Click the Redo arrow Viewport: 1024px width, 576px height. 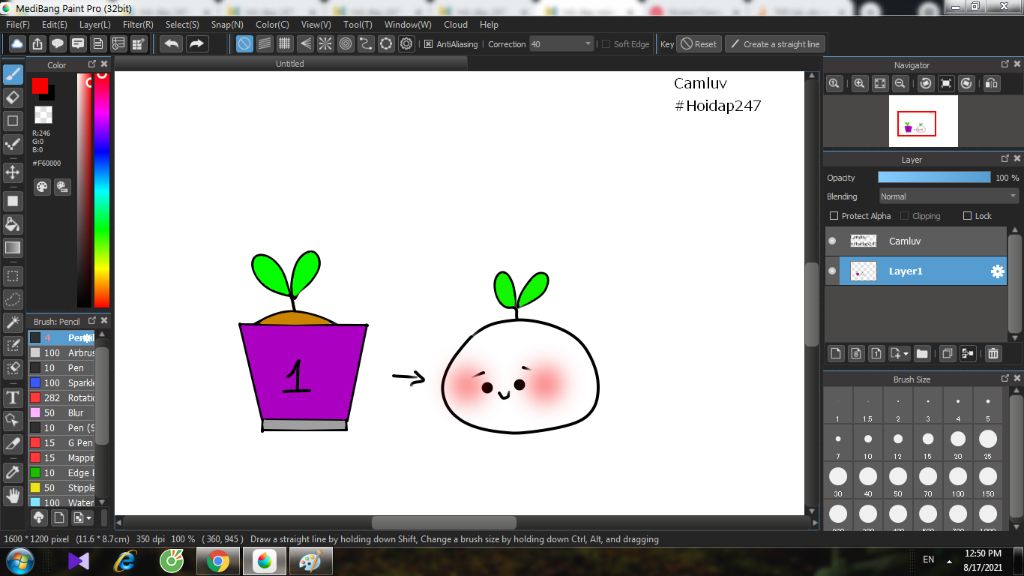[x=196, y=44]
